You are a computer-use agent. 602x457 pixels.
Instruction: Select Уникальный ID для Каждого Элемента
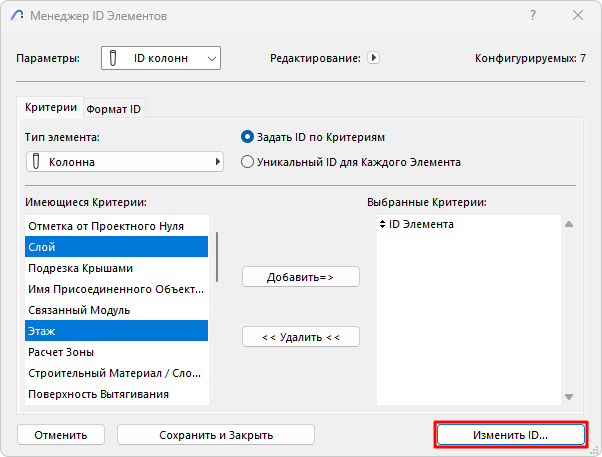tap(247, 161)
